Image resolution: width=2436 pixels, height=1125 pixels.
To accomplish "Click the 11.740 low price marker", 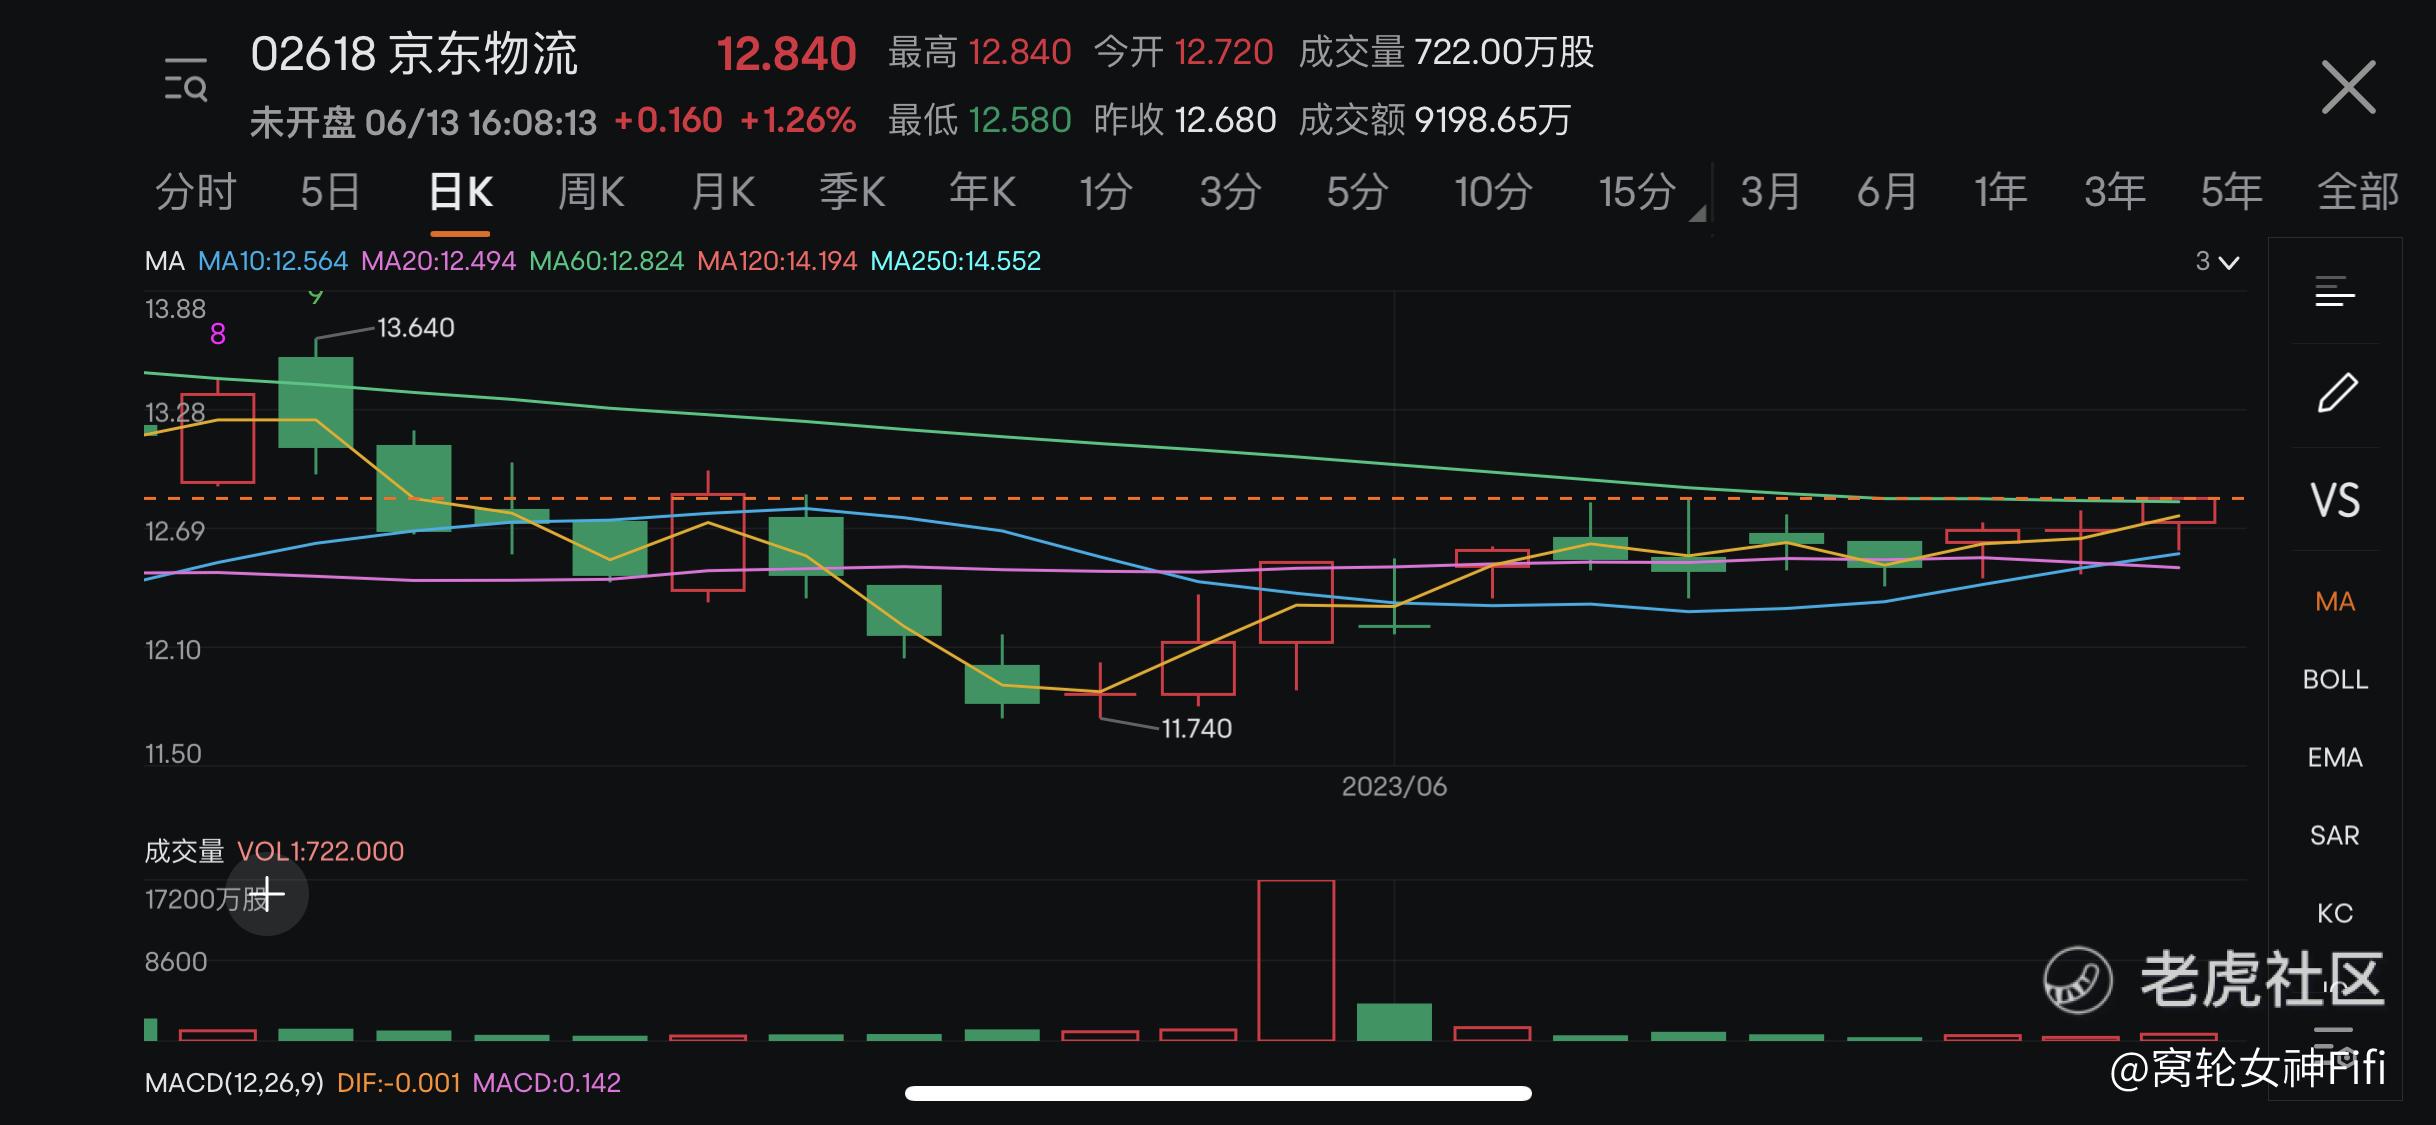I will 1196,728.
